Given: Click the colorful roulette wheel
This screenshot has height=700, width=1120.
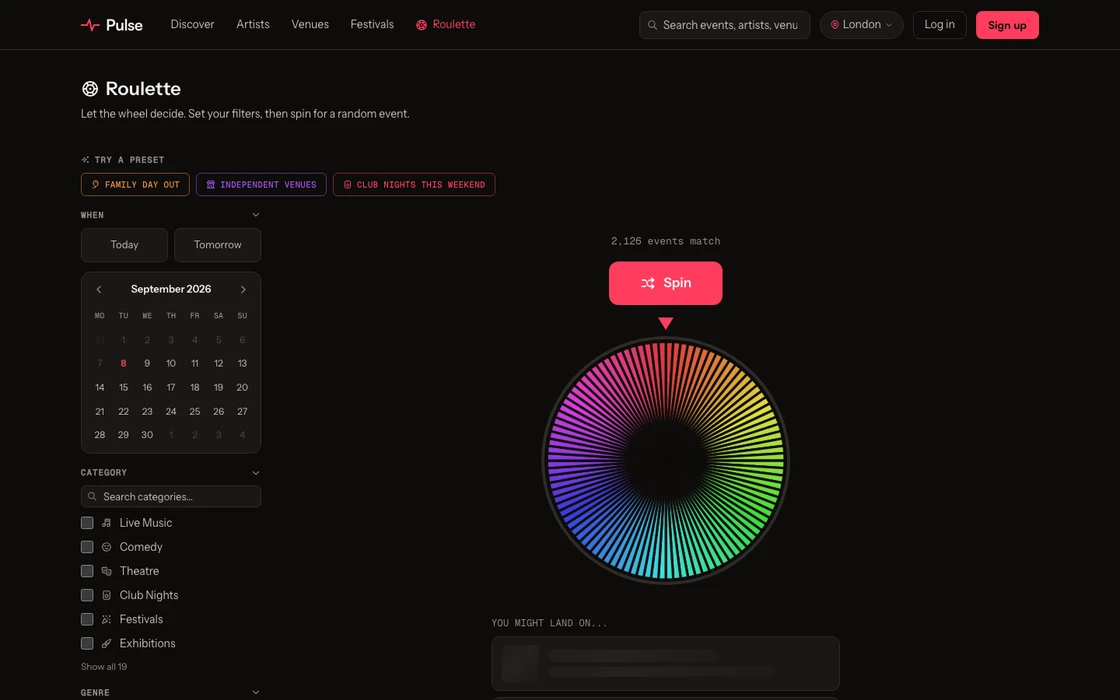Looking at the screenshot, I should coord(666,461).
